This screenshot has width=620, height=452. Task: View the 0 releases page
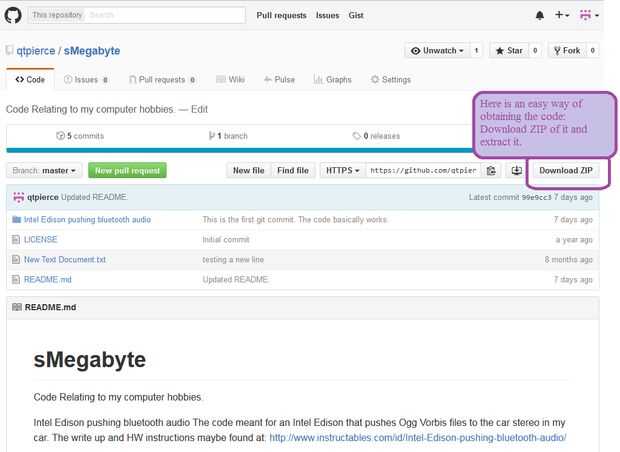[376, 136]
